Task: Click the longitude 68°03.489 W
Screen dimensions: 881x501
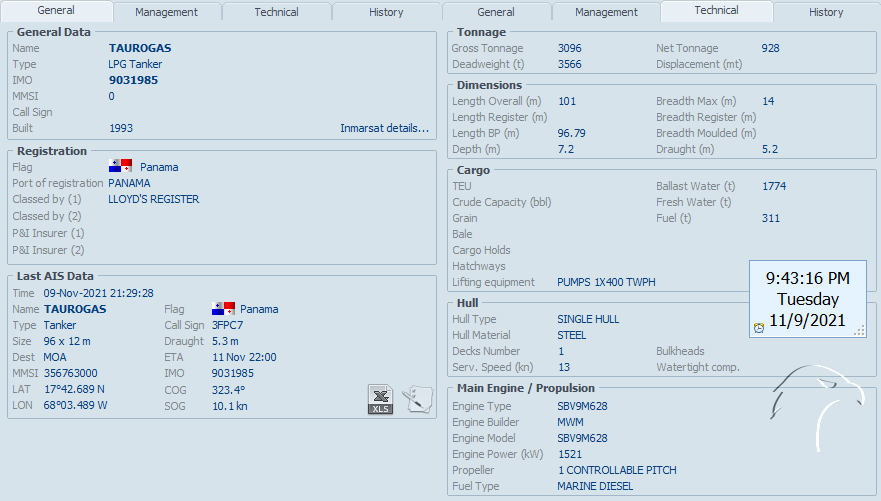Action: coord(75,406)
